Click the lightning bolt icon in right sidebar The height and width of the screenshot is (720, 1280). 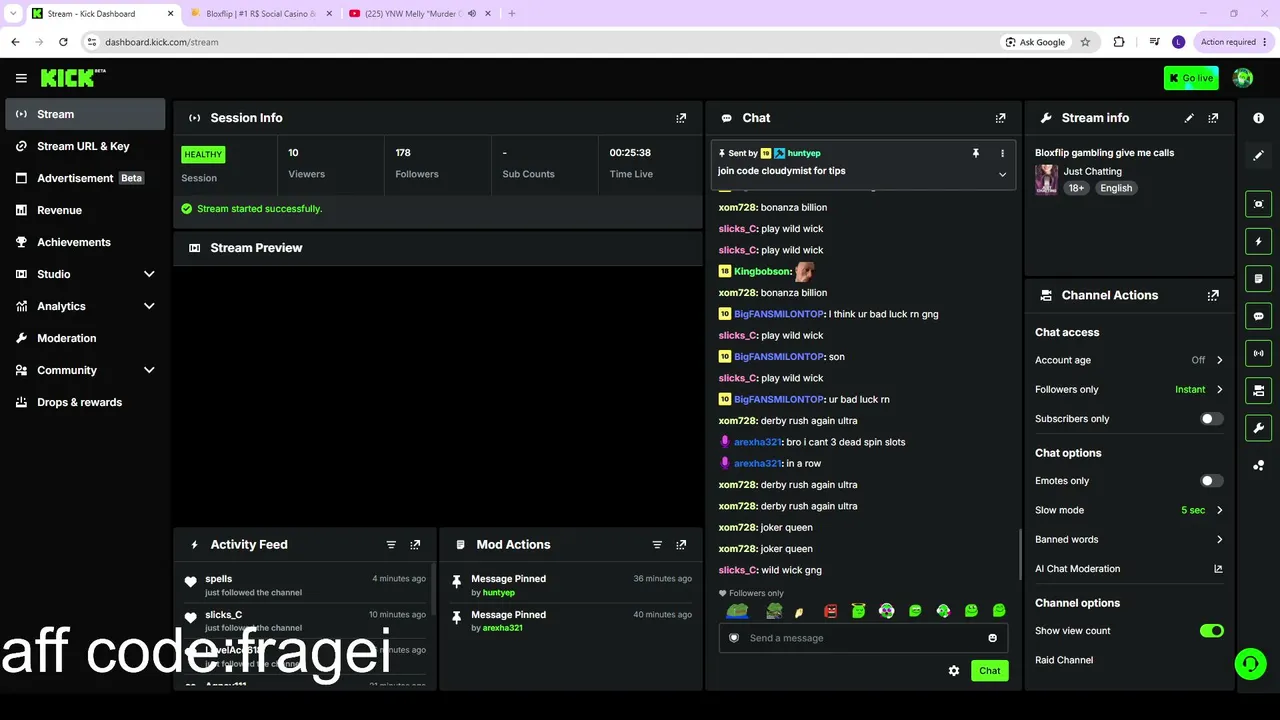tap(1258, 242)
